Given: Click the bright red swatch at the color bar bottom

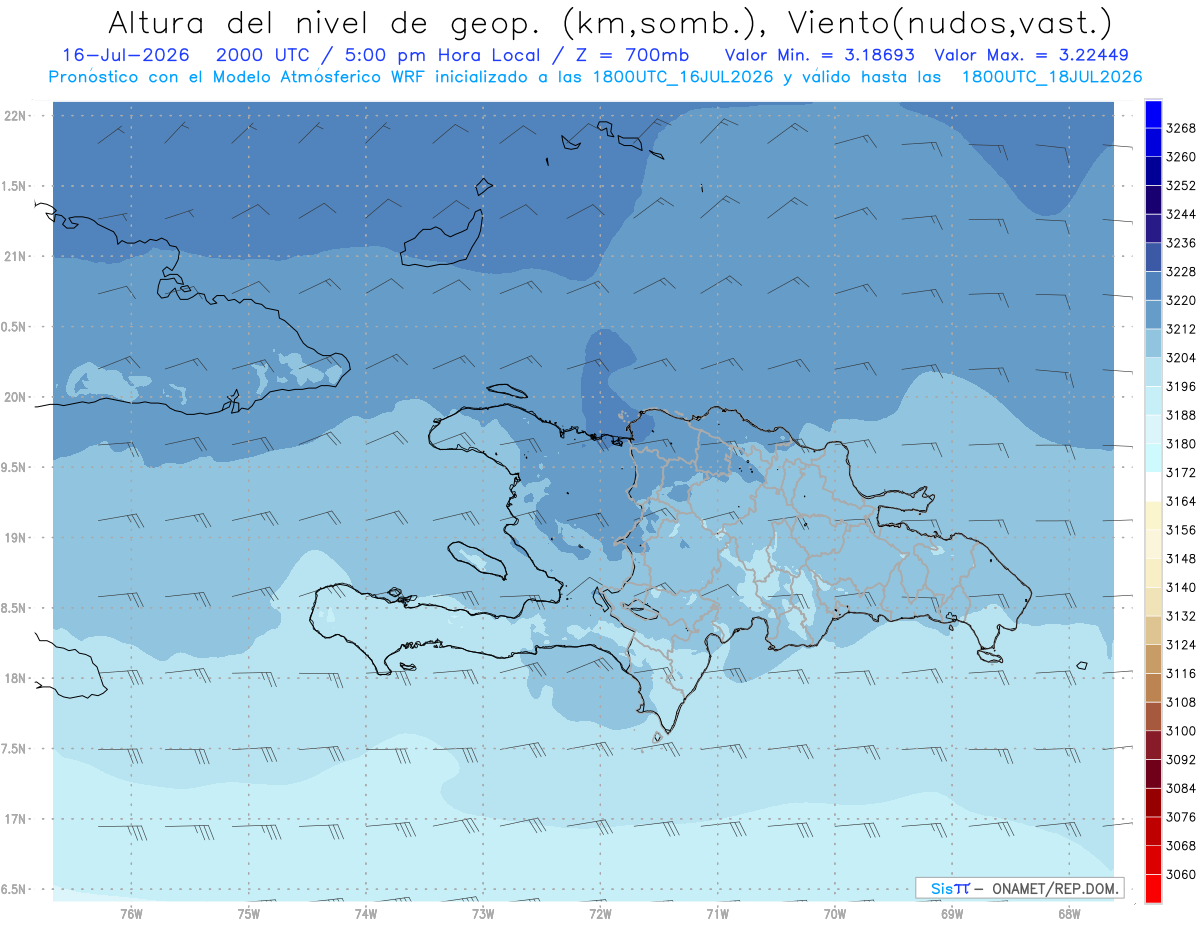Looking at the screenshot, I should tap(1153, 889).
